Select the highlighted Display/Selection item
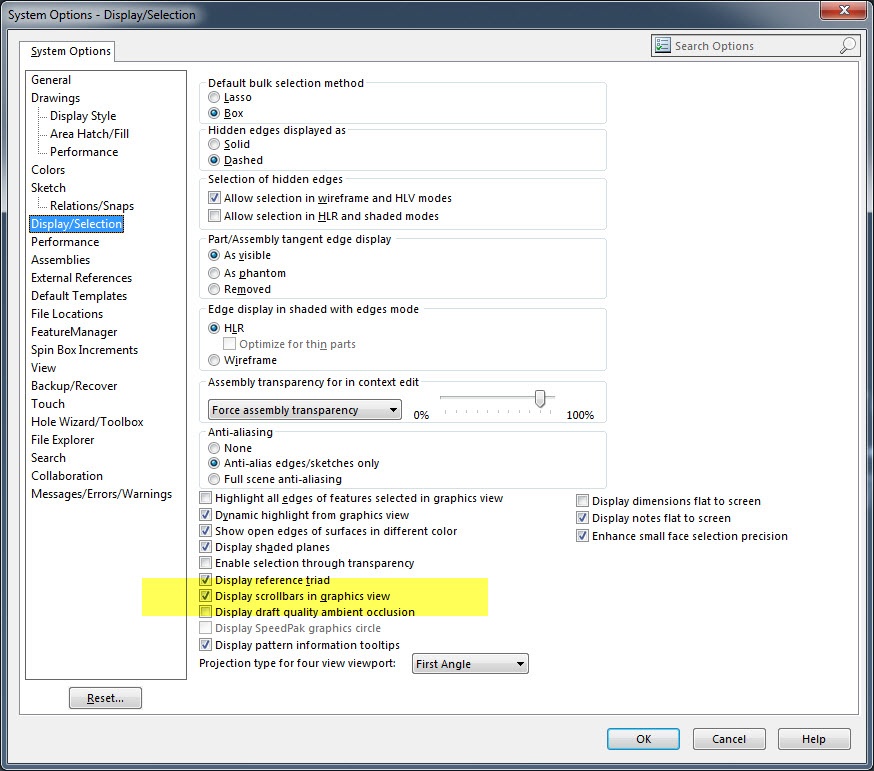The image size is (874, 771). (x=76, y=224)
